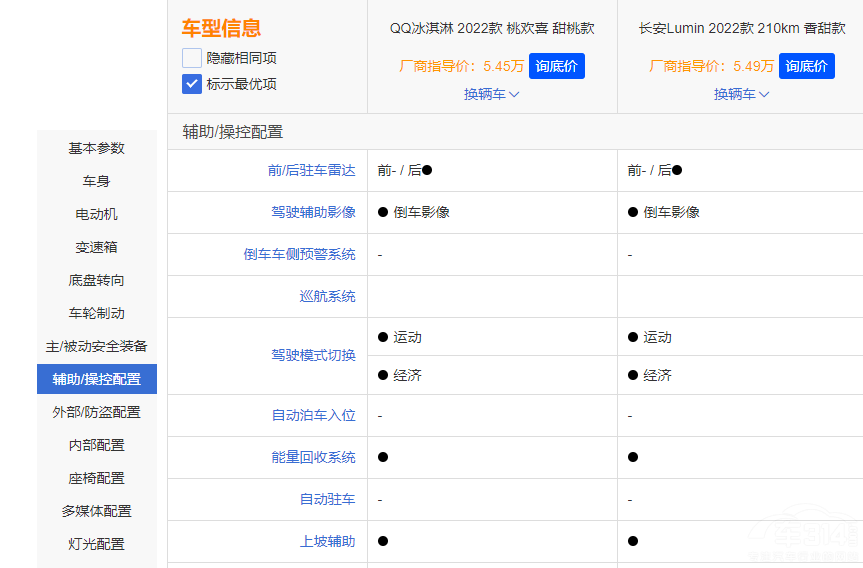Navigate to 多媒体配置 section
This screenshot has height=568, width=863.
(97, 511)
